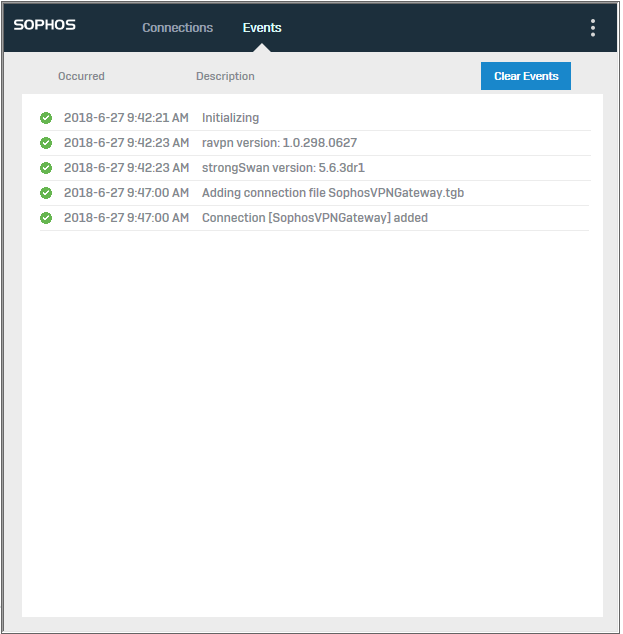623x634 pixels.
Task: Select the Initializing event description
Action: coord(230,118)
